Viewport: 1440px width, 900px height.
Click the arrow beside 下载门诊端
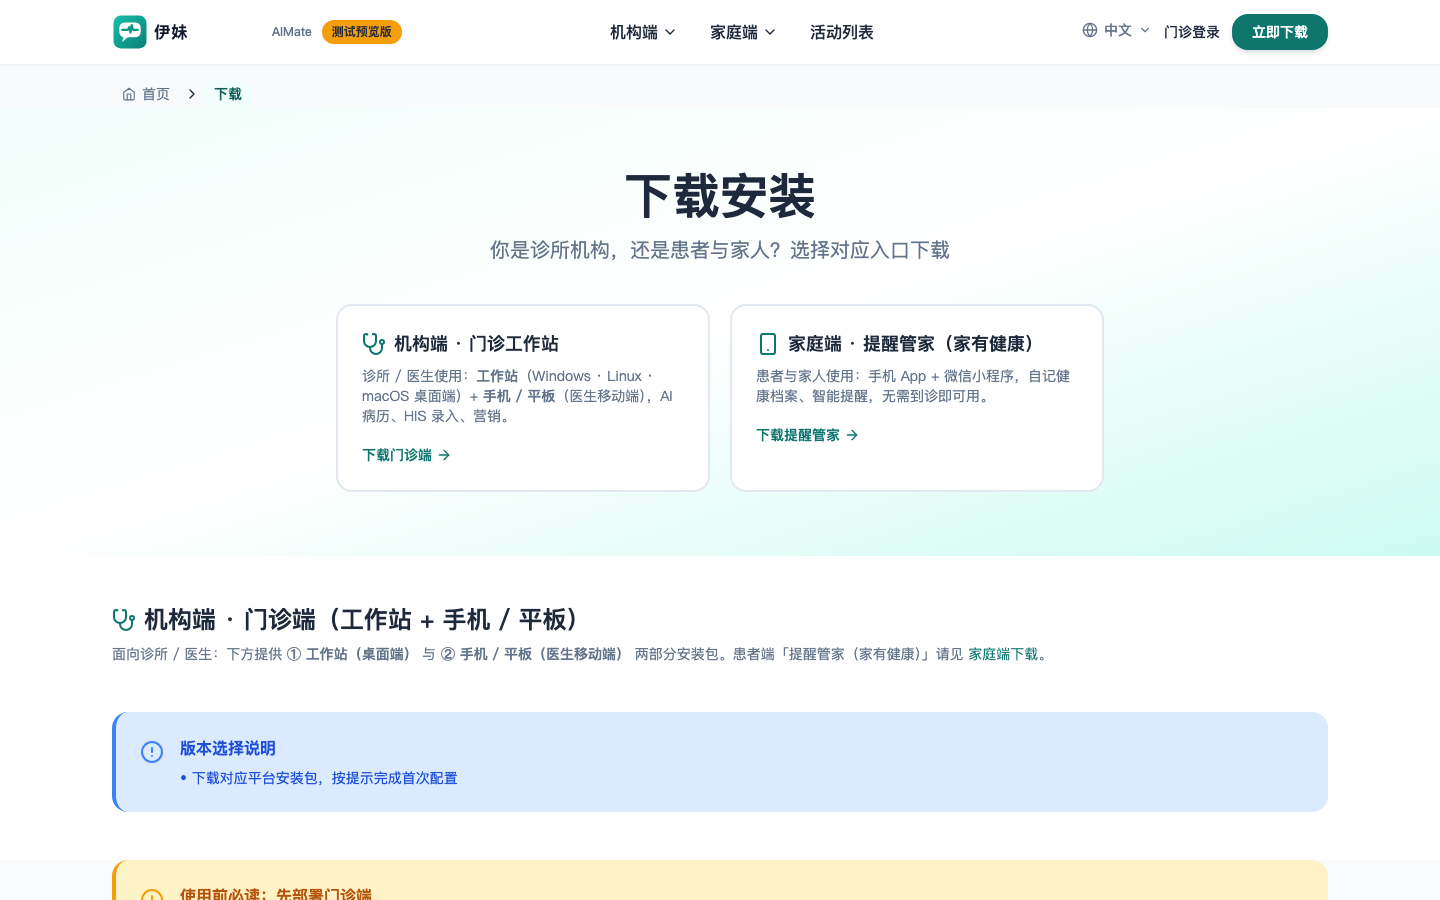click(x=445, y=455)
